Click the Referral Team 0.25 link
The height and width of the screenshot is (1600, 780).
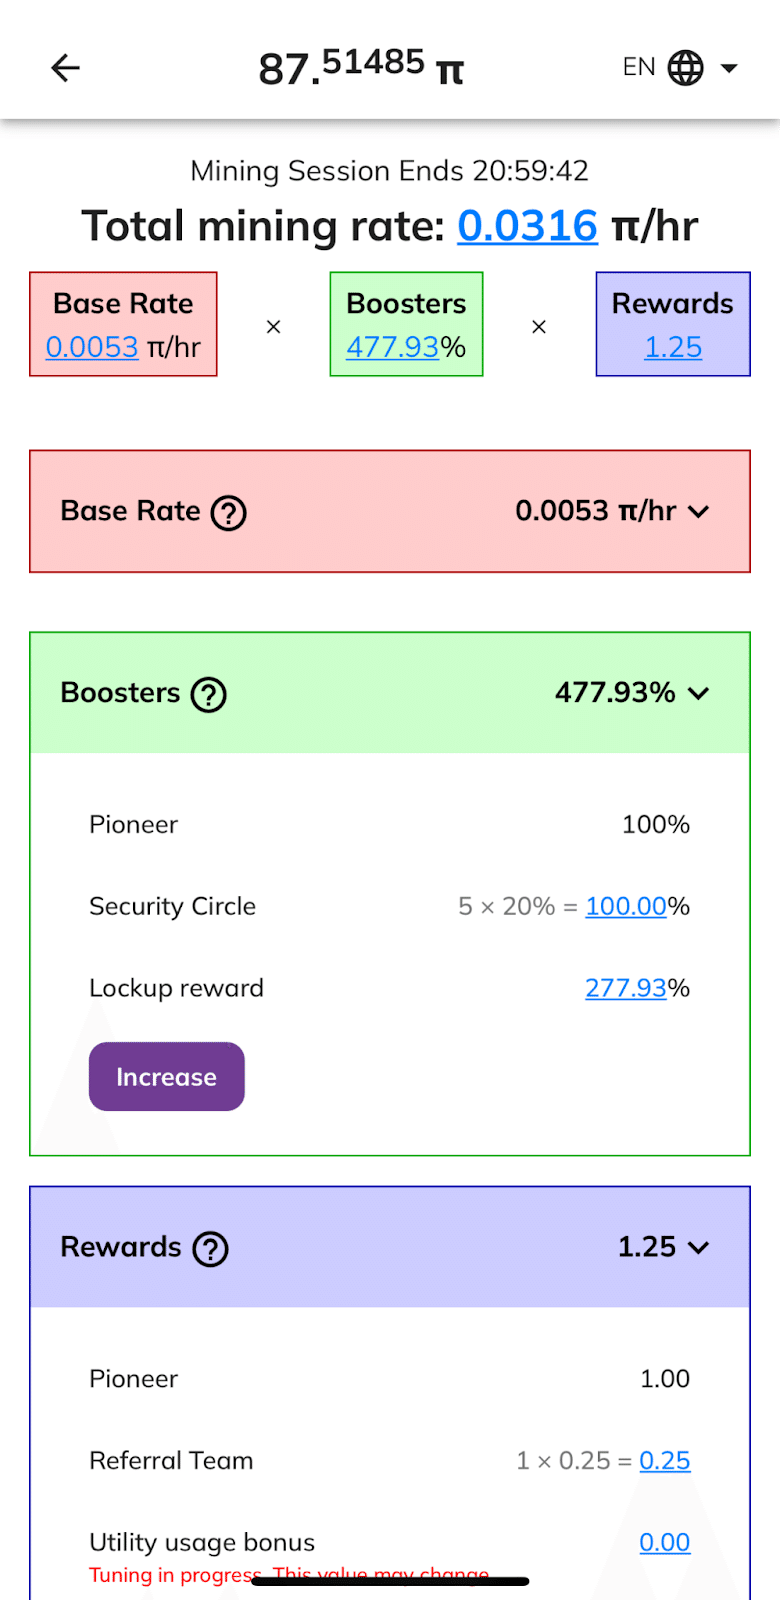(x=665, y=1460)
